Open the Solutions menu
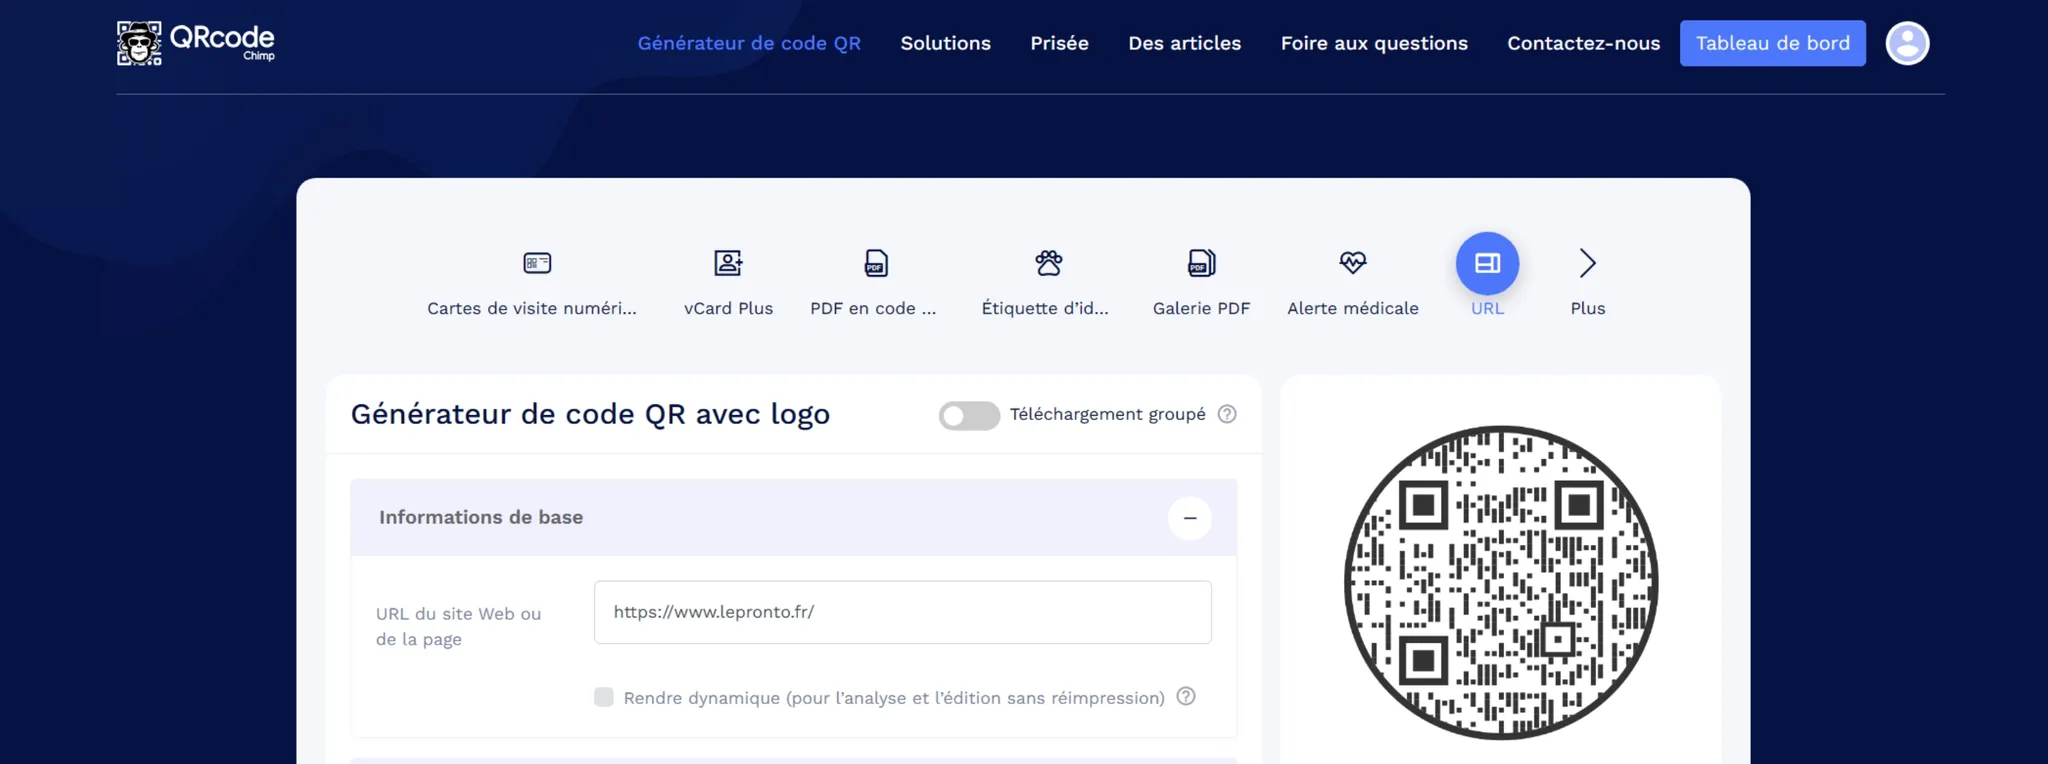The width and height of the screenshot is (2048, 764). coord(945,43)
